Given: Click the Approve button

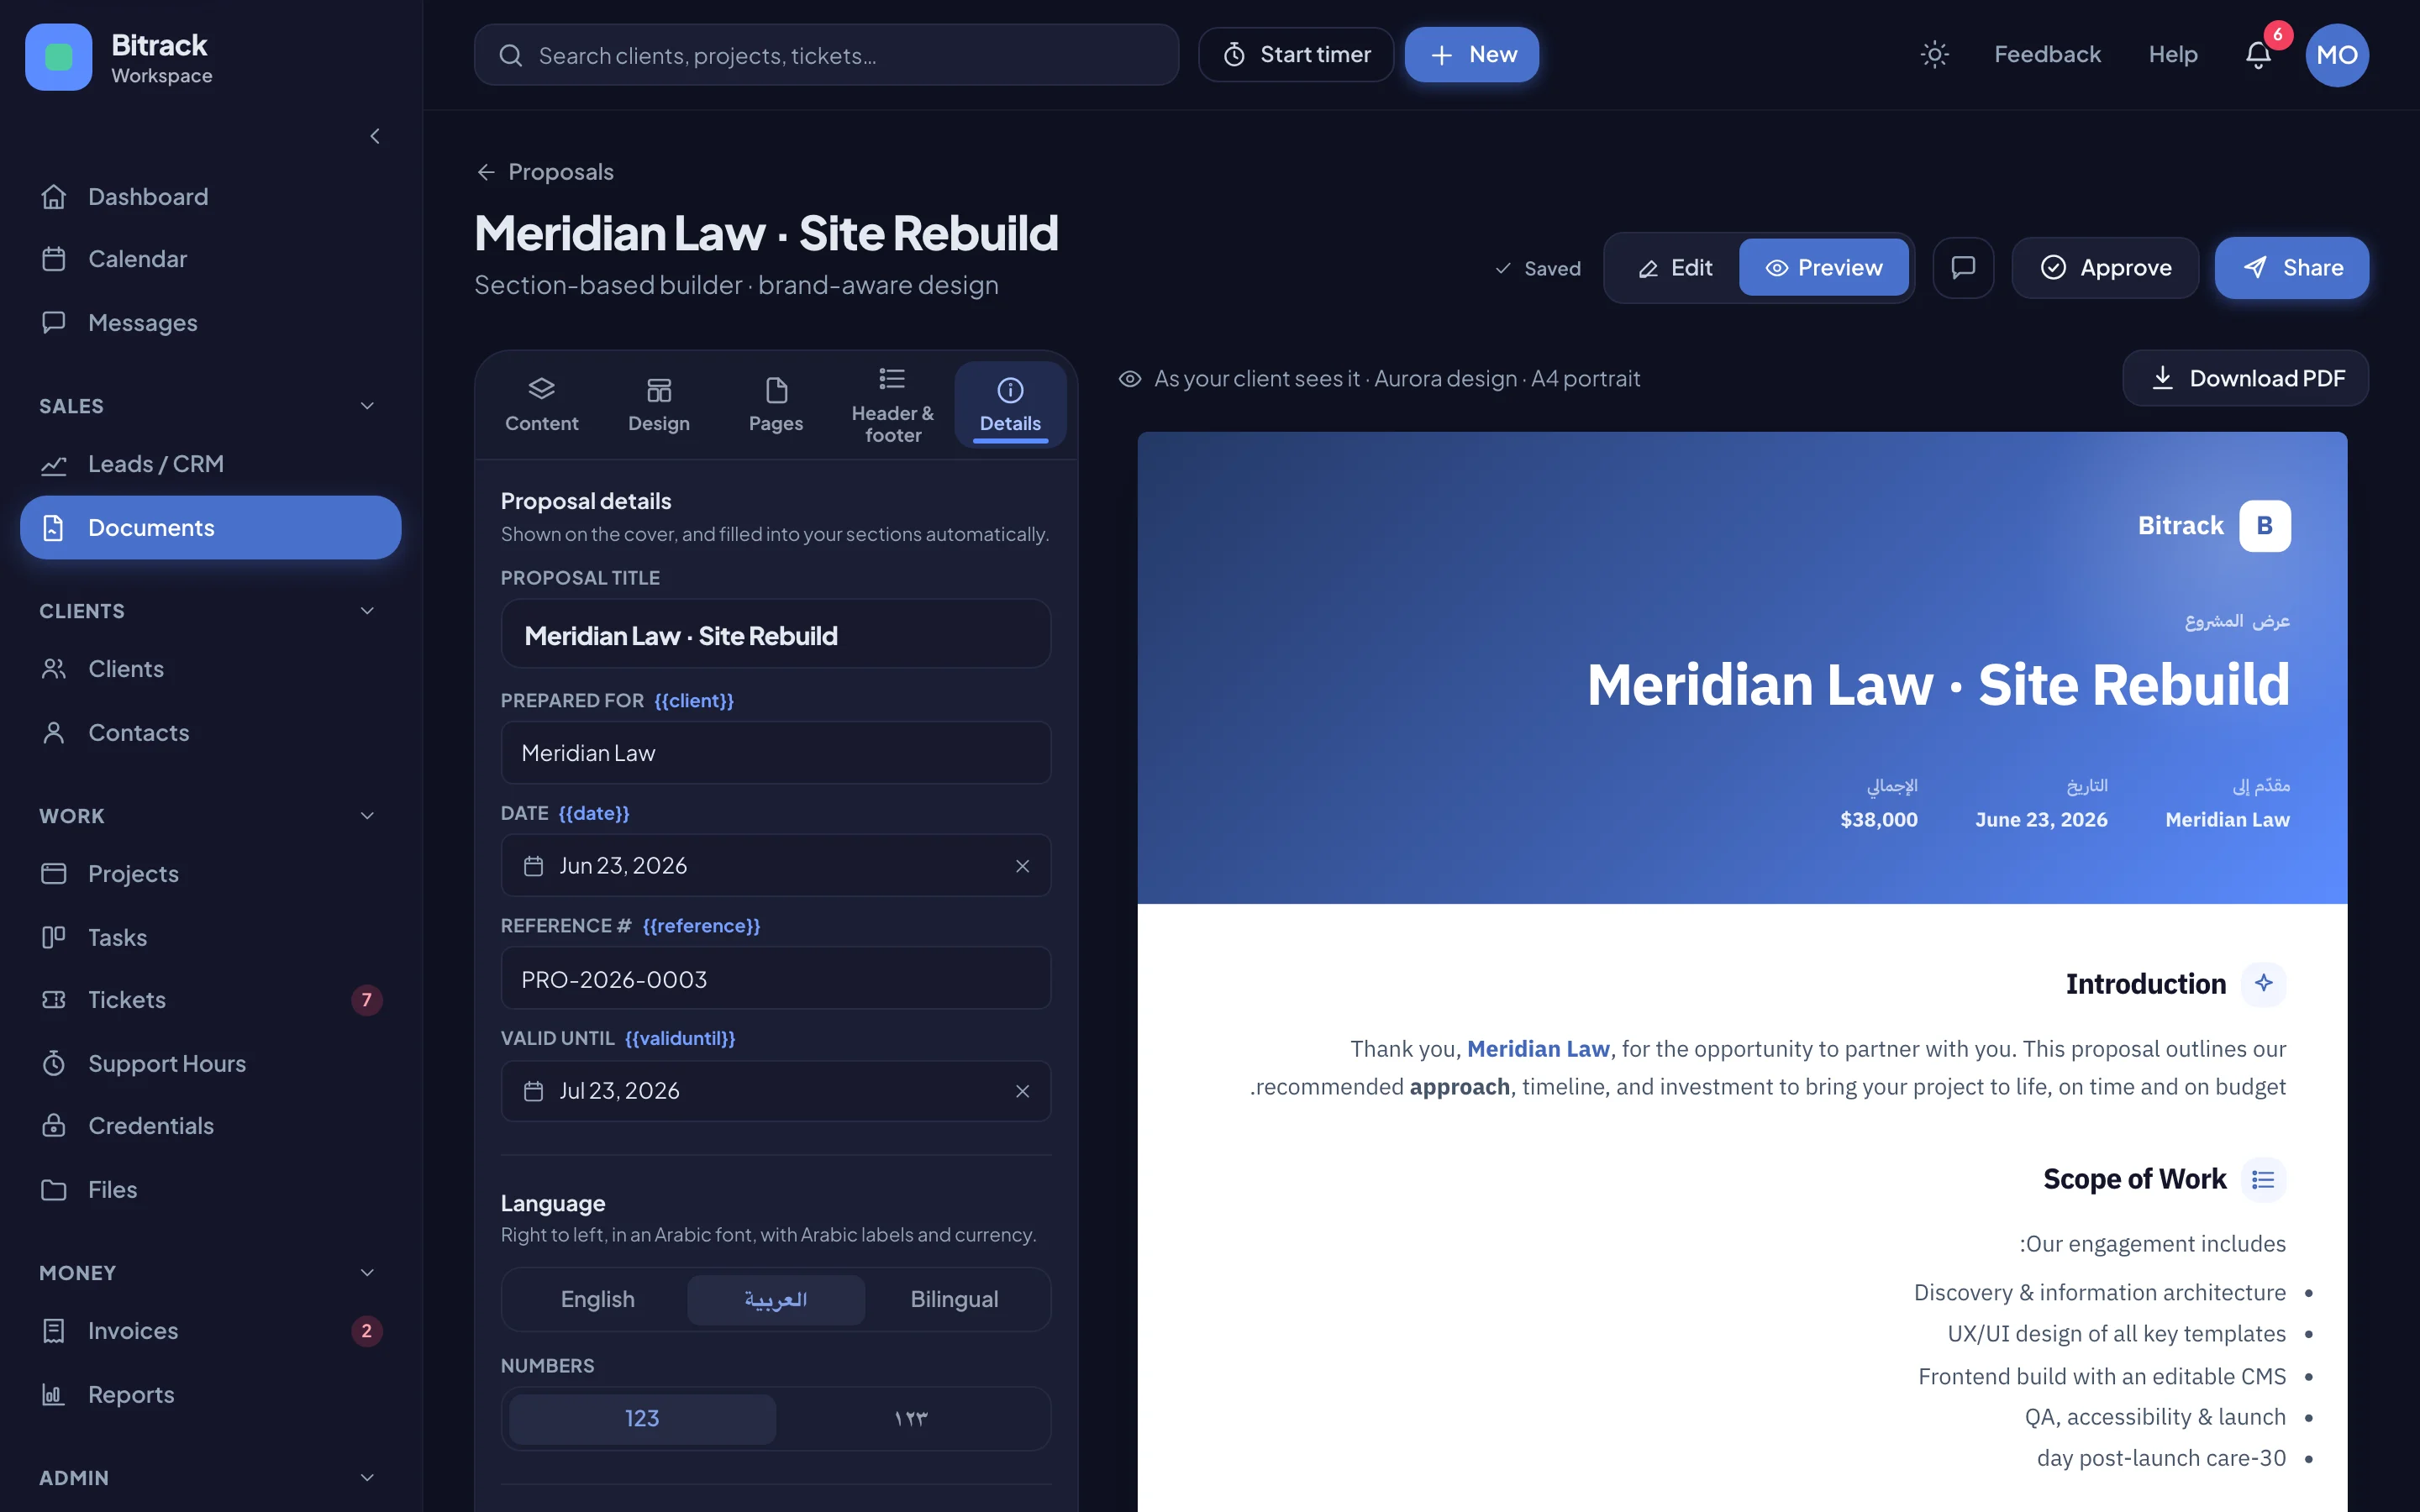Looking at the screenshot, I should (x=2105, y=268).
